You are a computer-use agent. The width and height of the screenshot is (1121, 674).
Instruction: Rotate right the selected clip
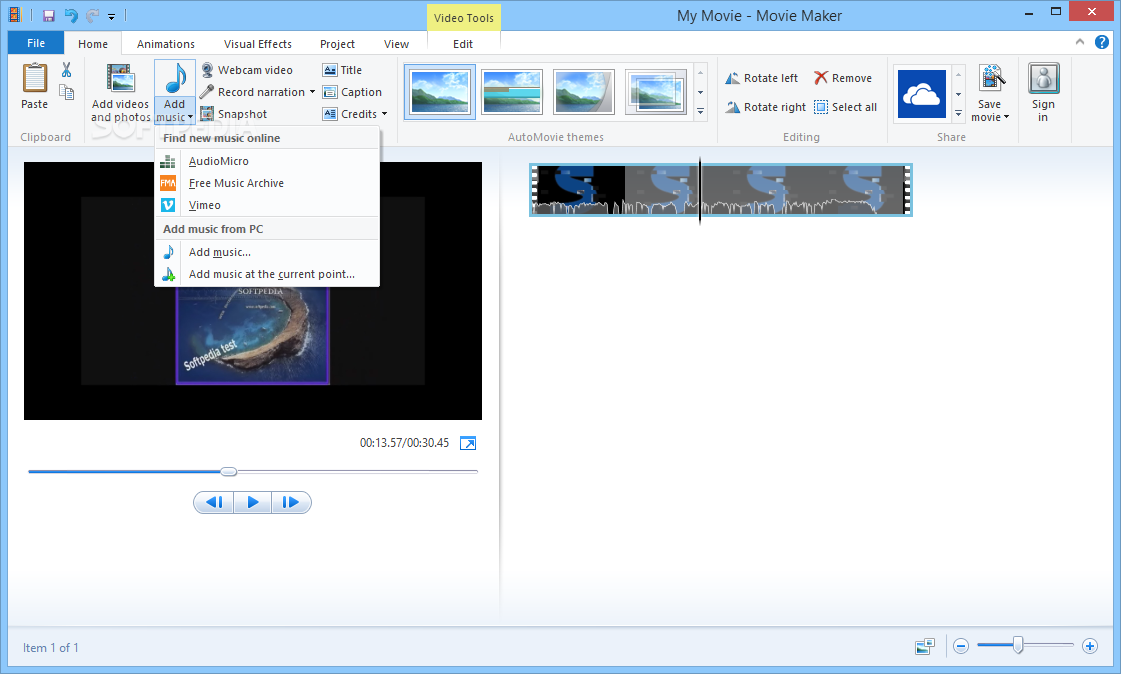pyautogui.click(x=766, y=107)
